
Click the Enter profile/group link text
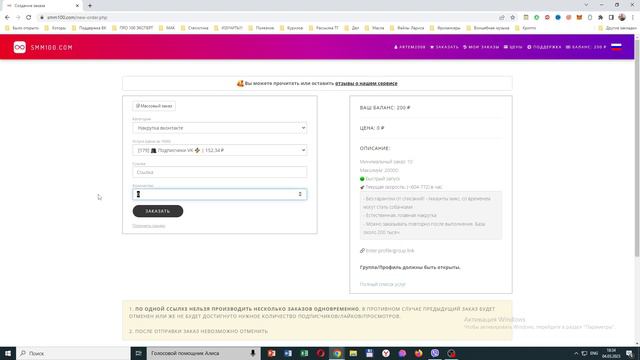390,251
